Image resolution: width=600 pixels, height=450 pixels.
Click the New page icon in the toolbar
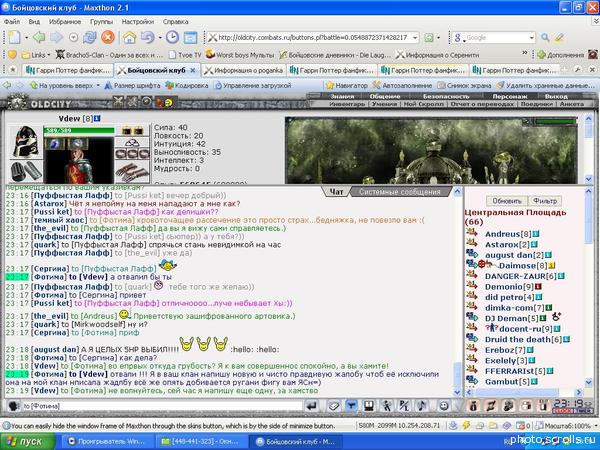coord(15,38)
